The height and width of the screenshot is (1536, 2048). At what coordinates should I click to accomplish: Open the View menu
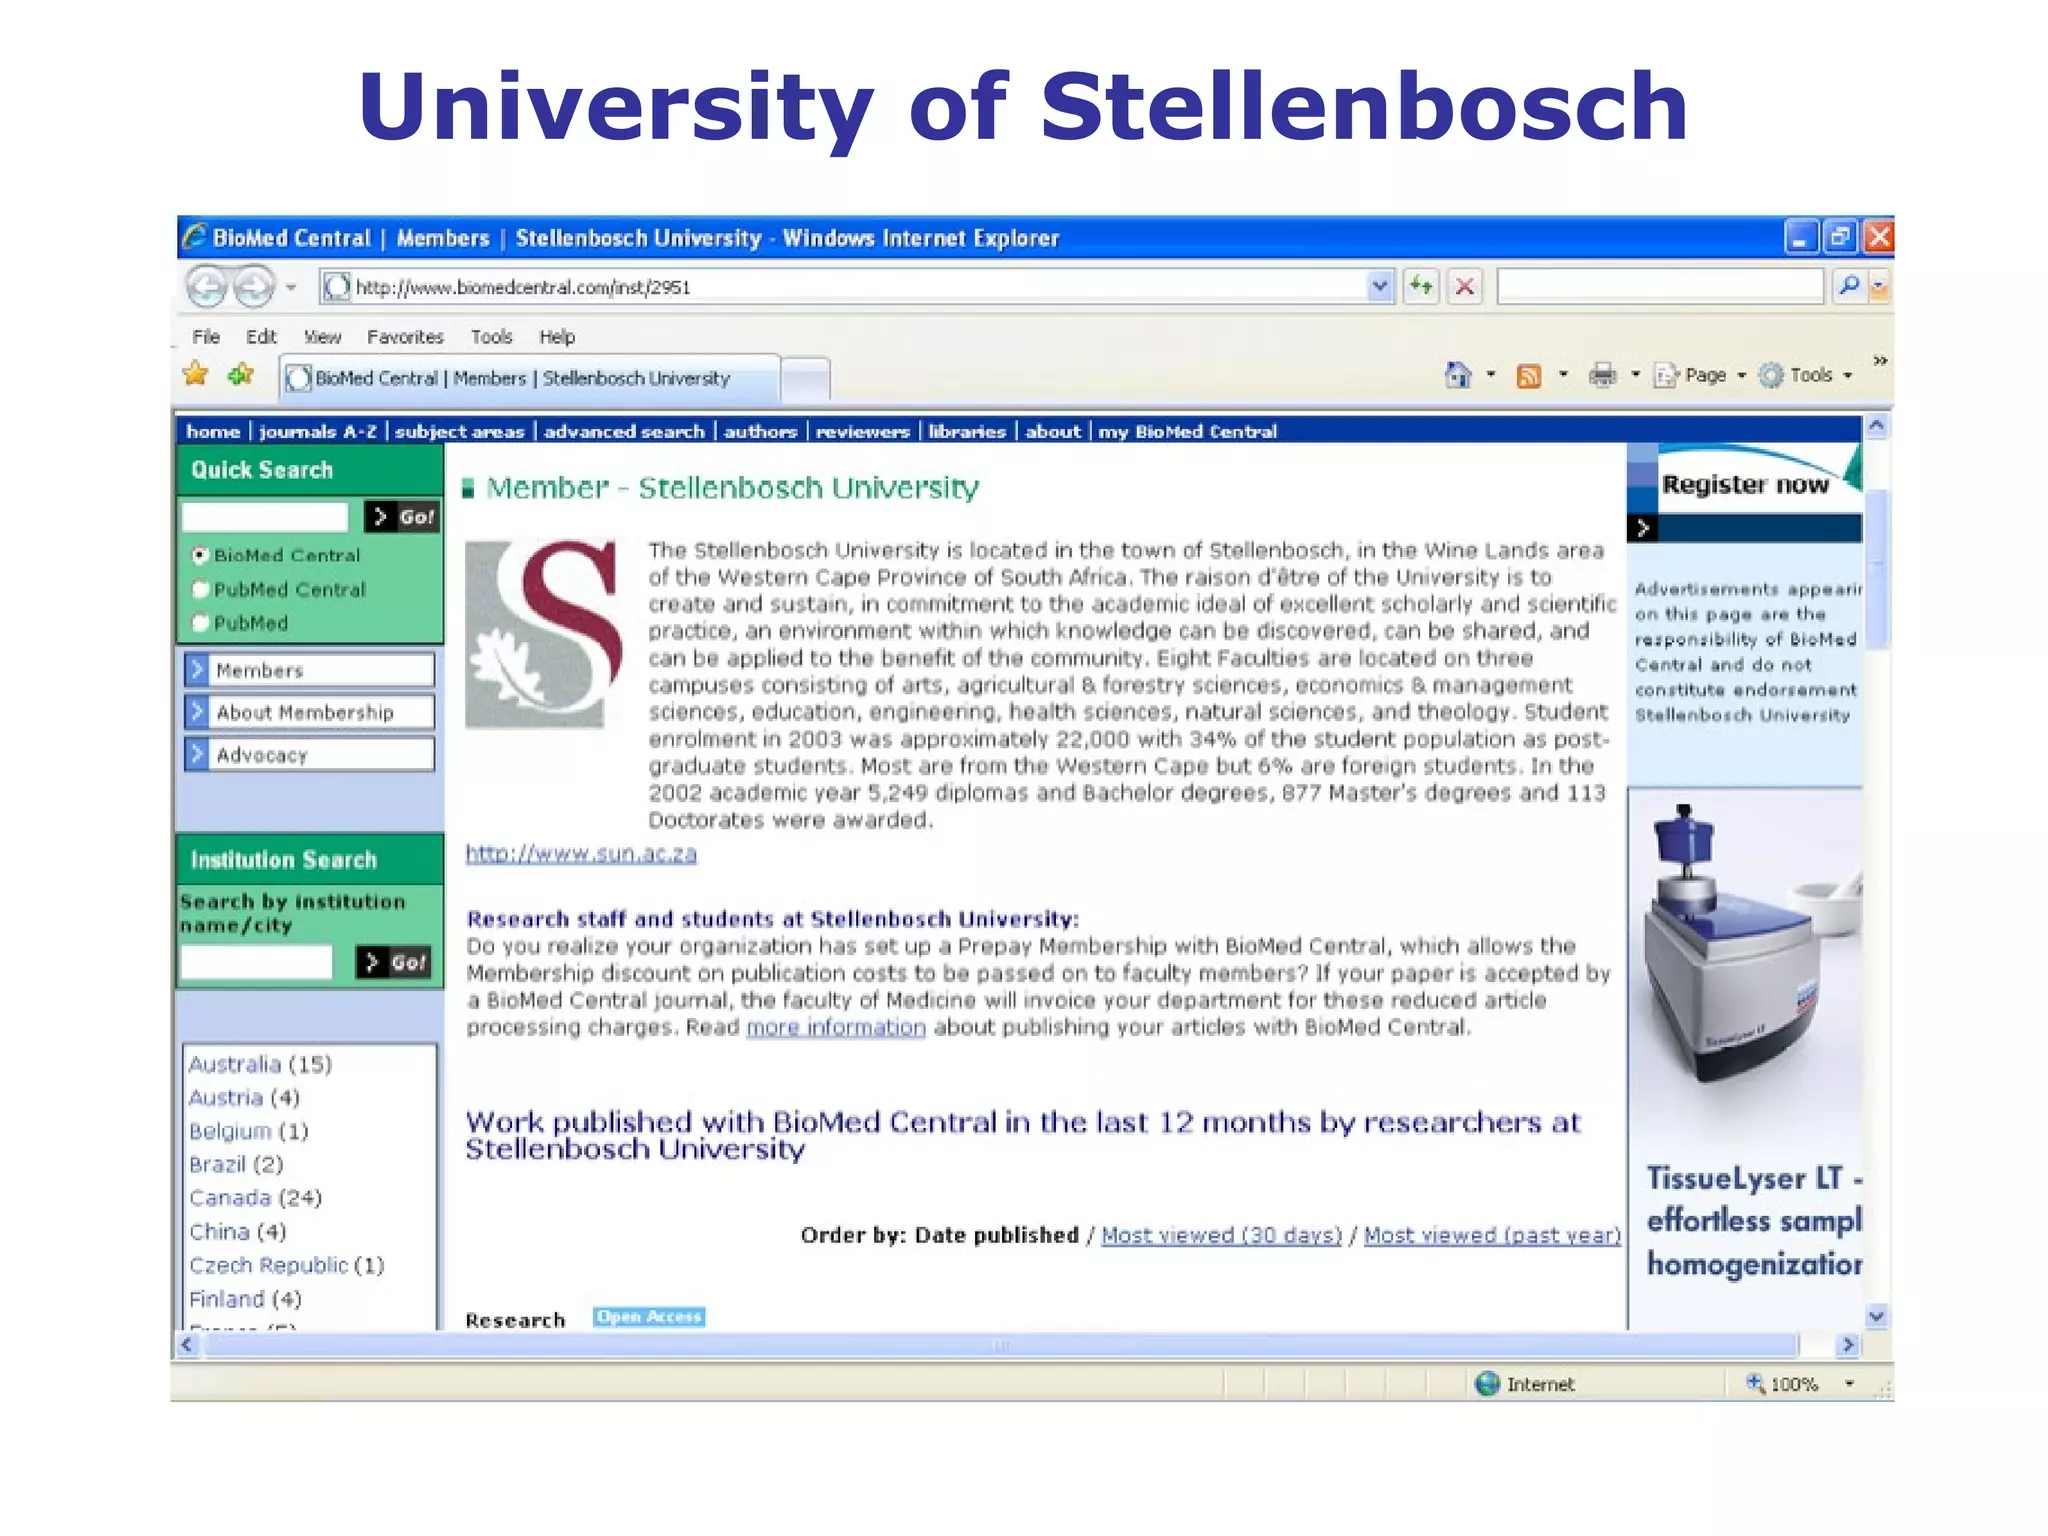pyautogui.click(x=322, y=337)
